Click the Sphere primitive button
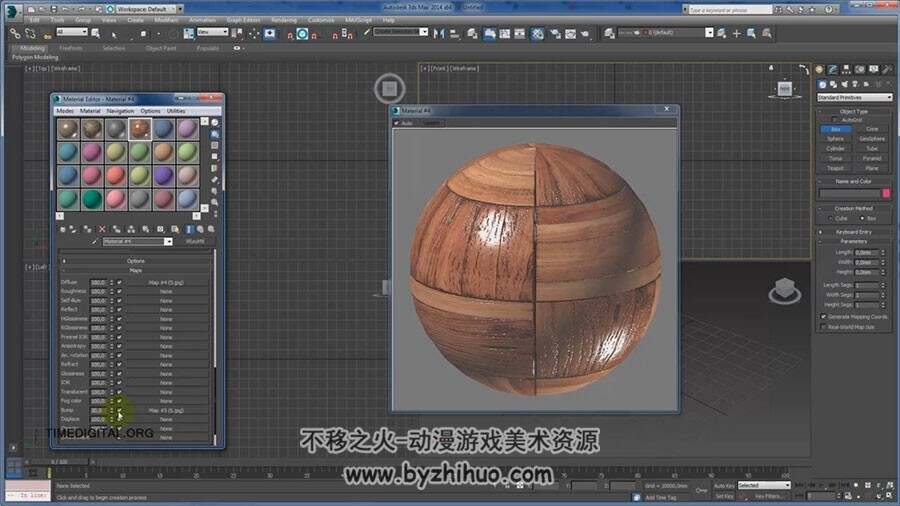 coord(836,139)
